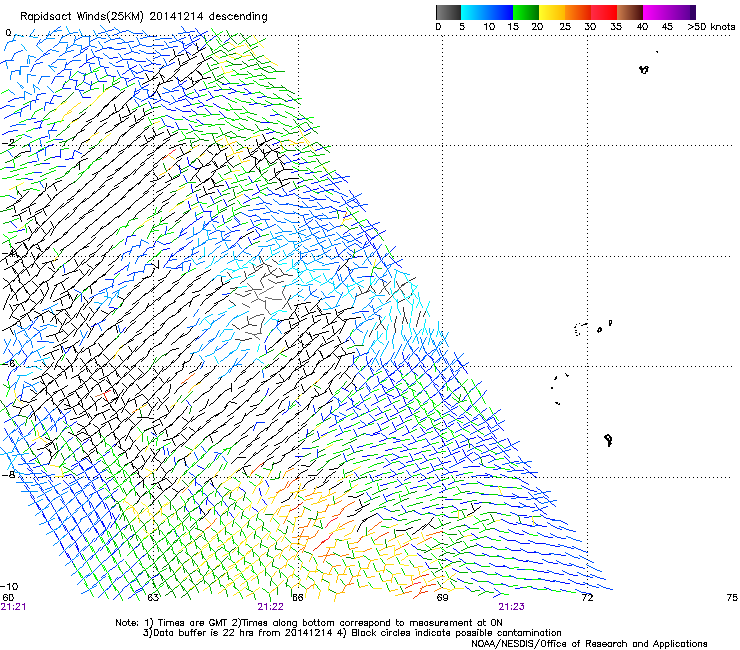Click the island outline between -6 and -8, east of 72
Image resolution: width=740 pixels, height=650 pixels.
pos(608,440)
